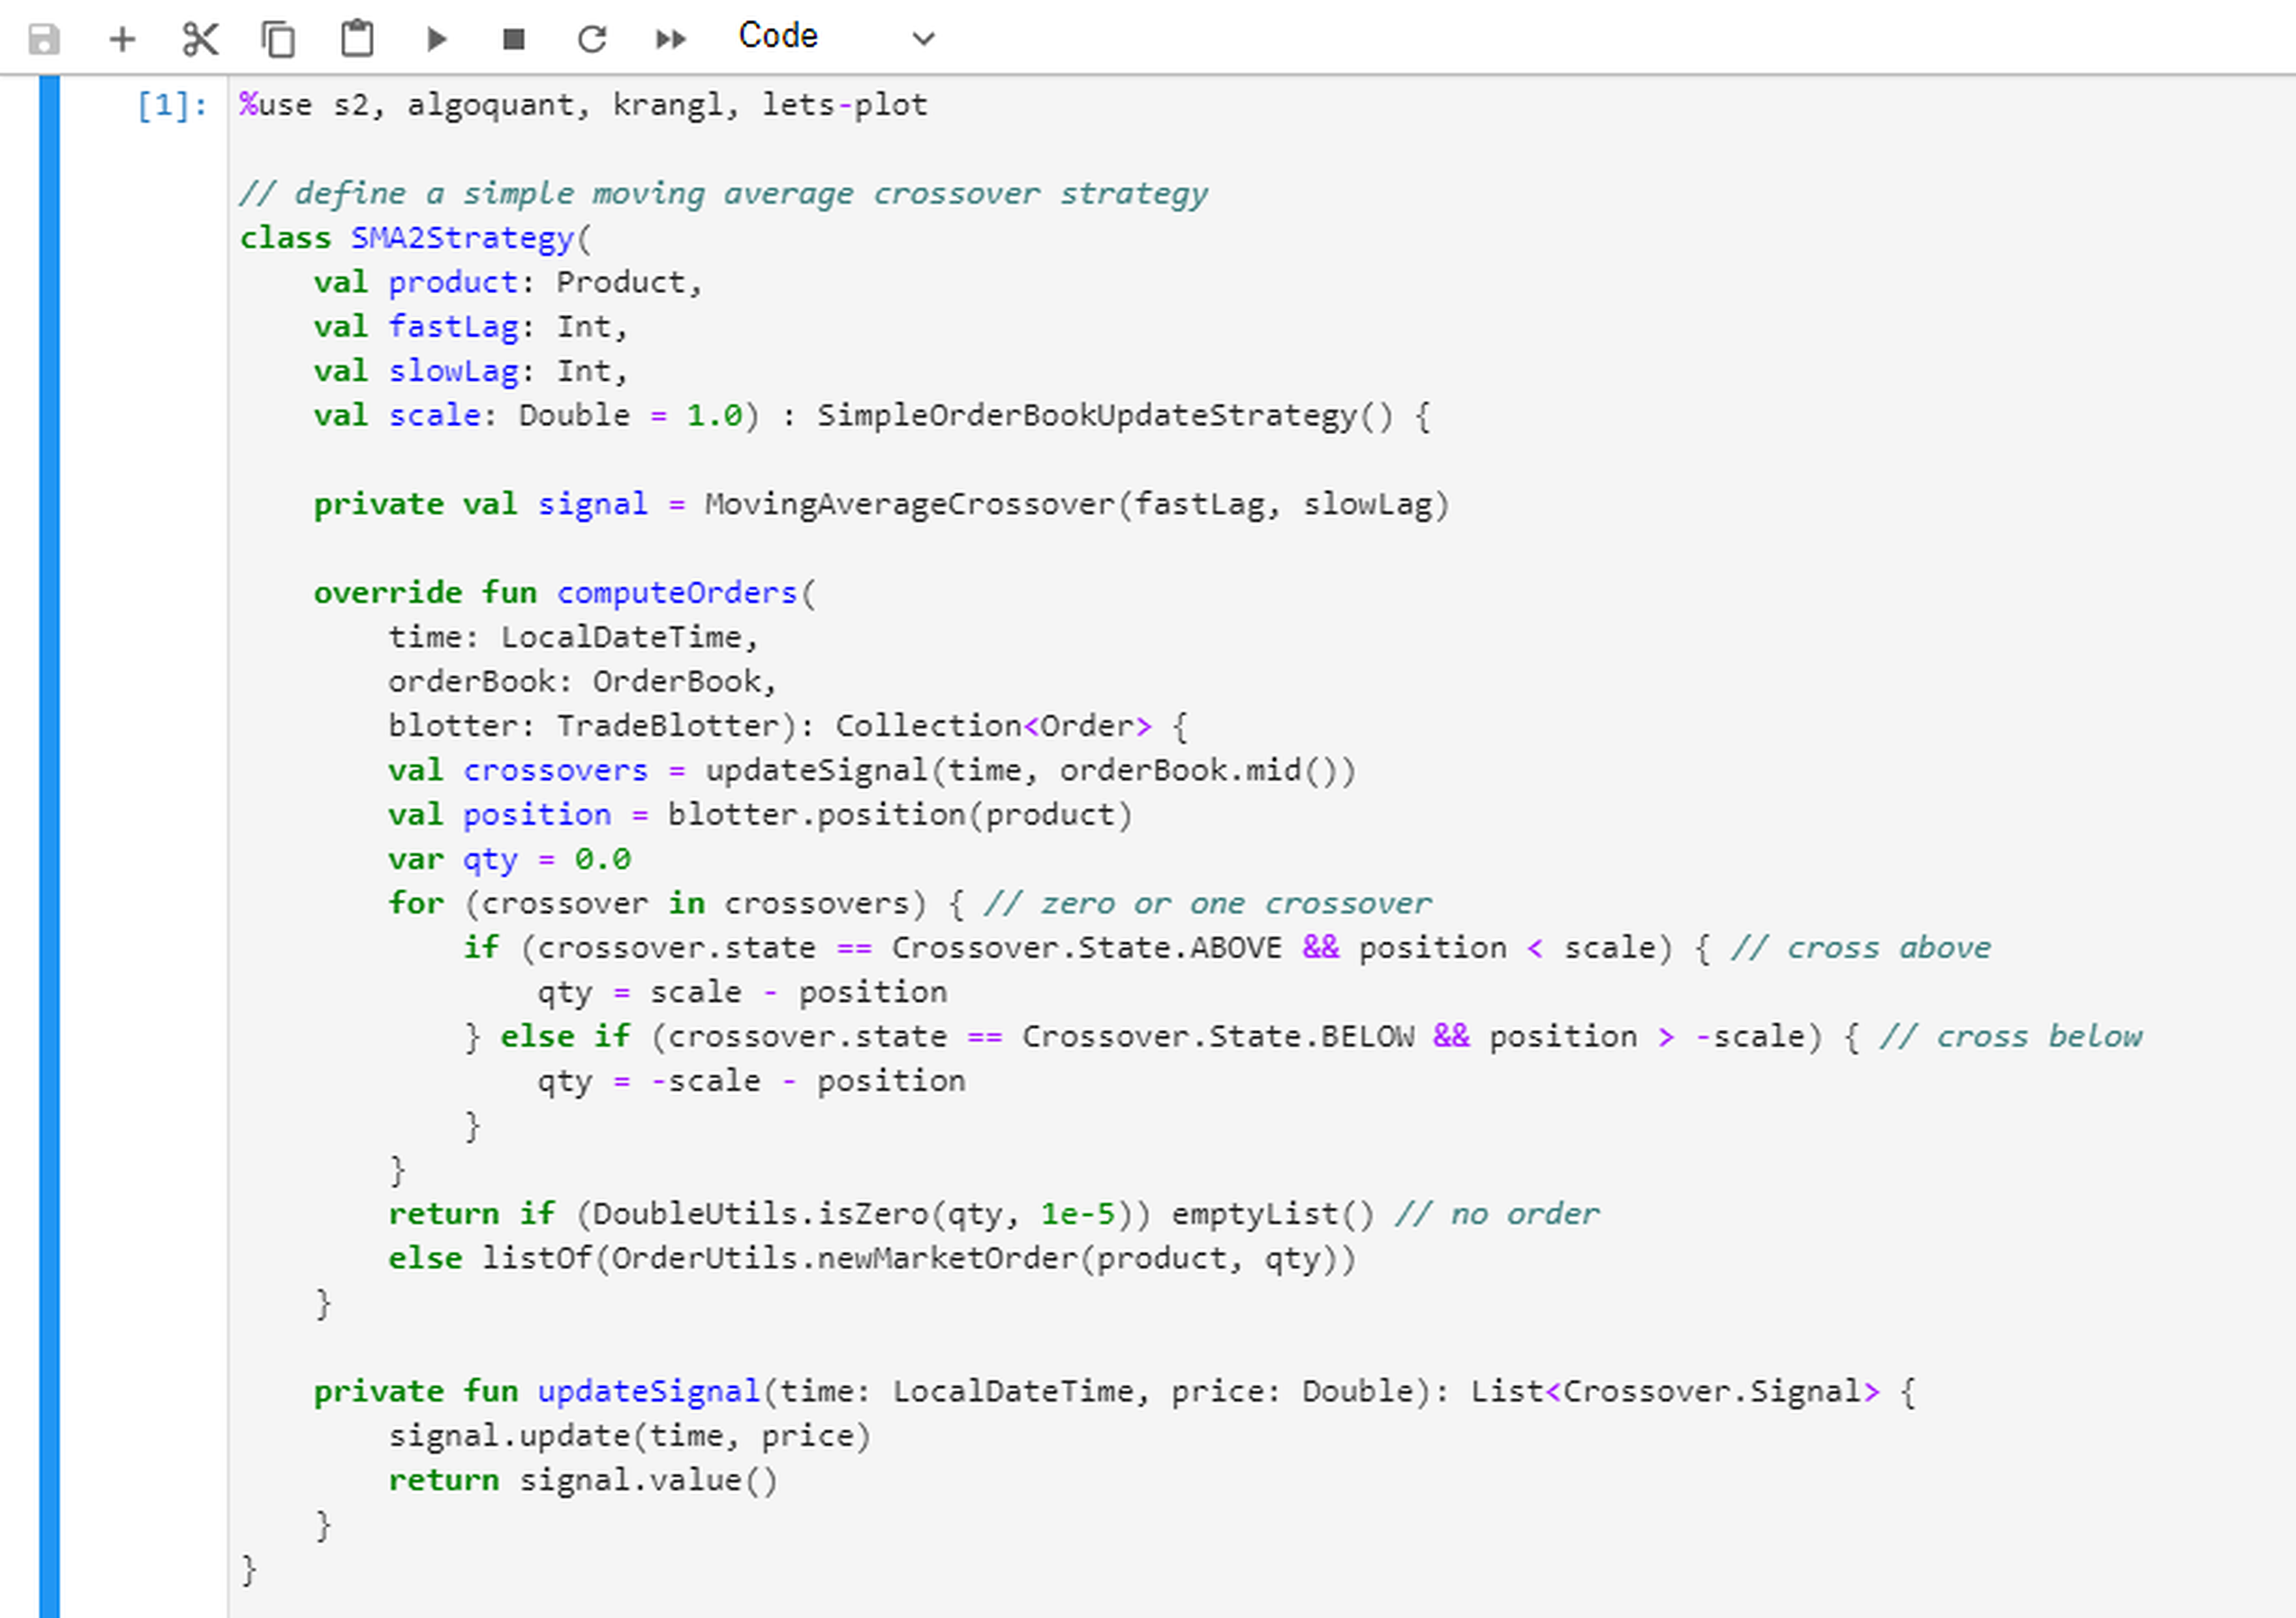Restart kernel and run all cells

click(x=671, y=39)
